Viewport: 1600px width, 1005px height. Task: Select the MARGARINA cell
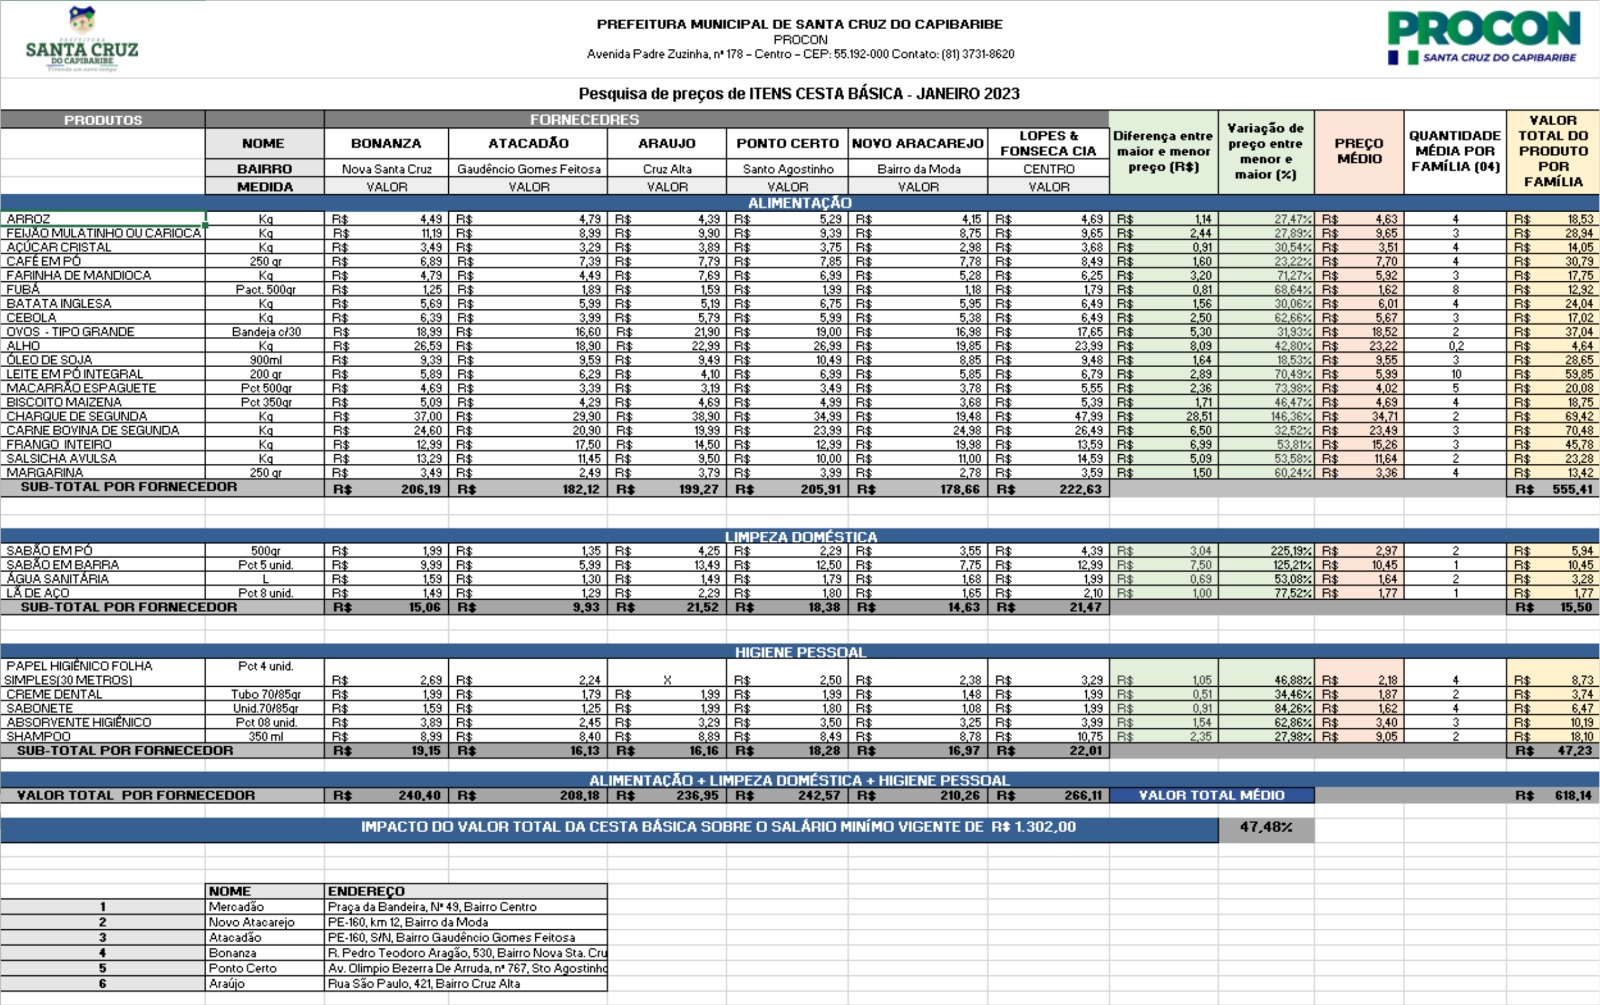(x=103, y=472)
